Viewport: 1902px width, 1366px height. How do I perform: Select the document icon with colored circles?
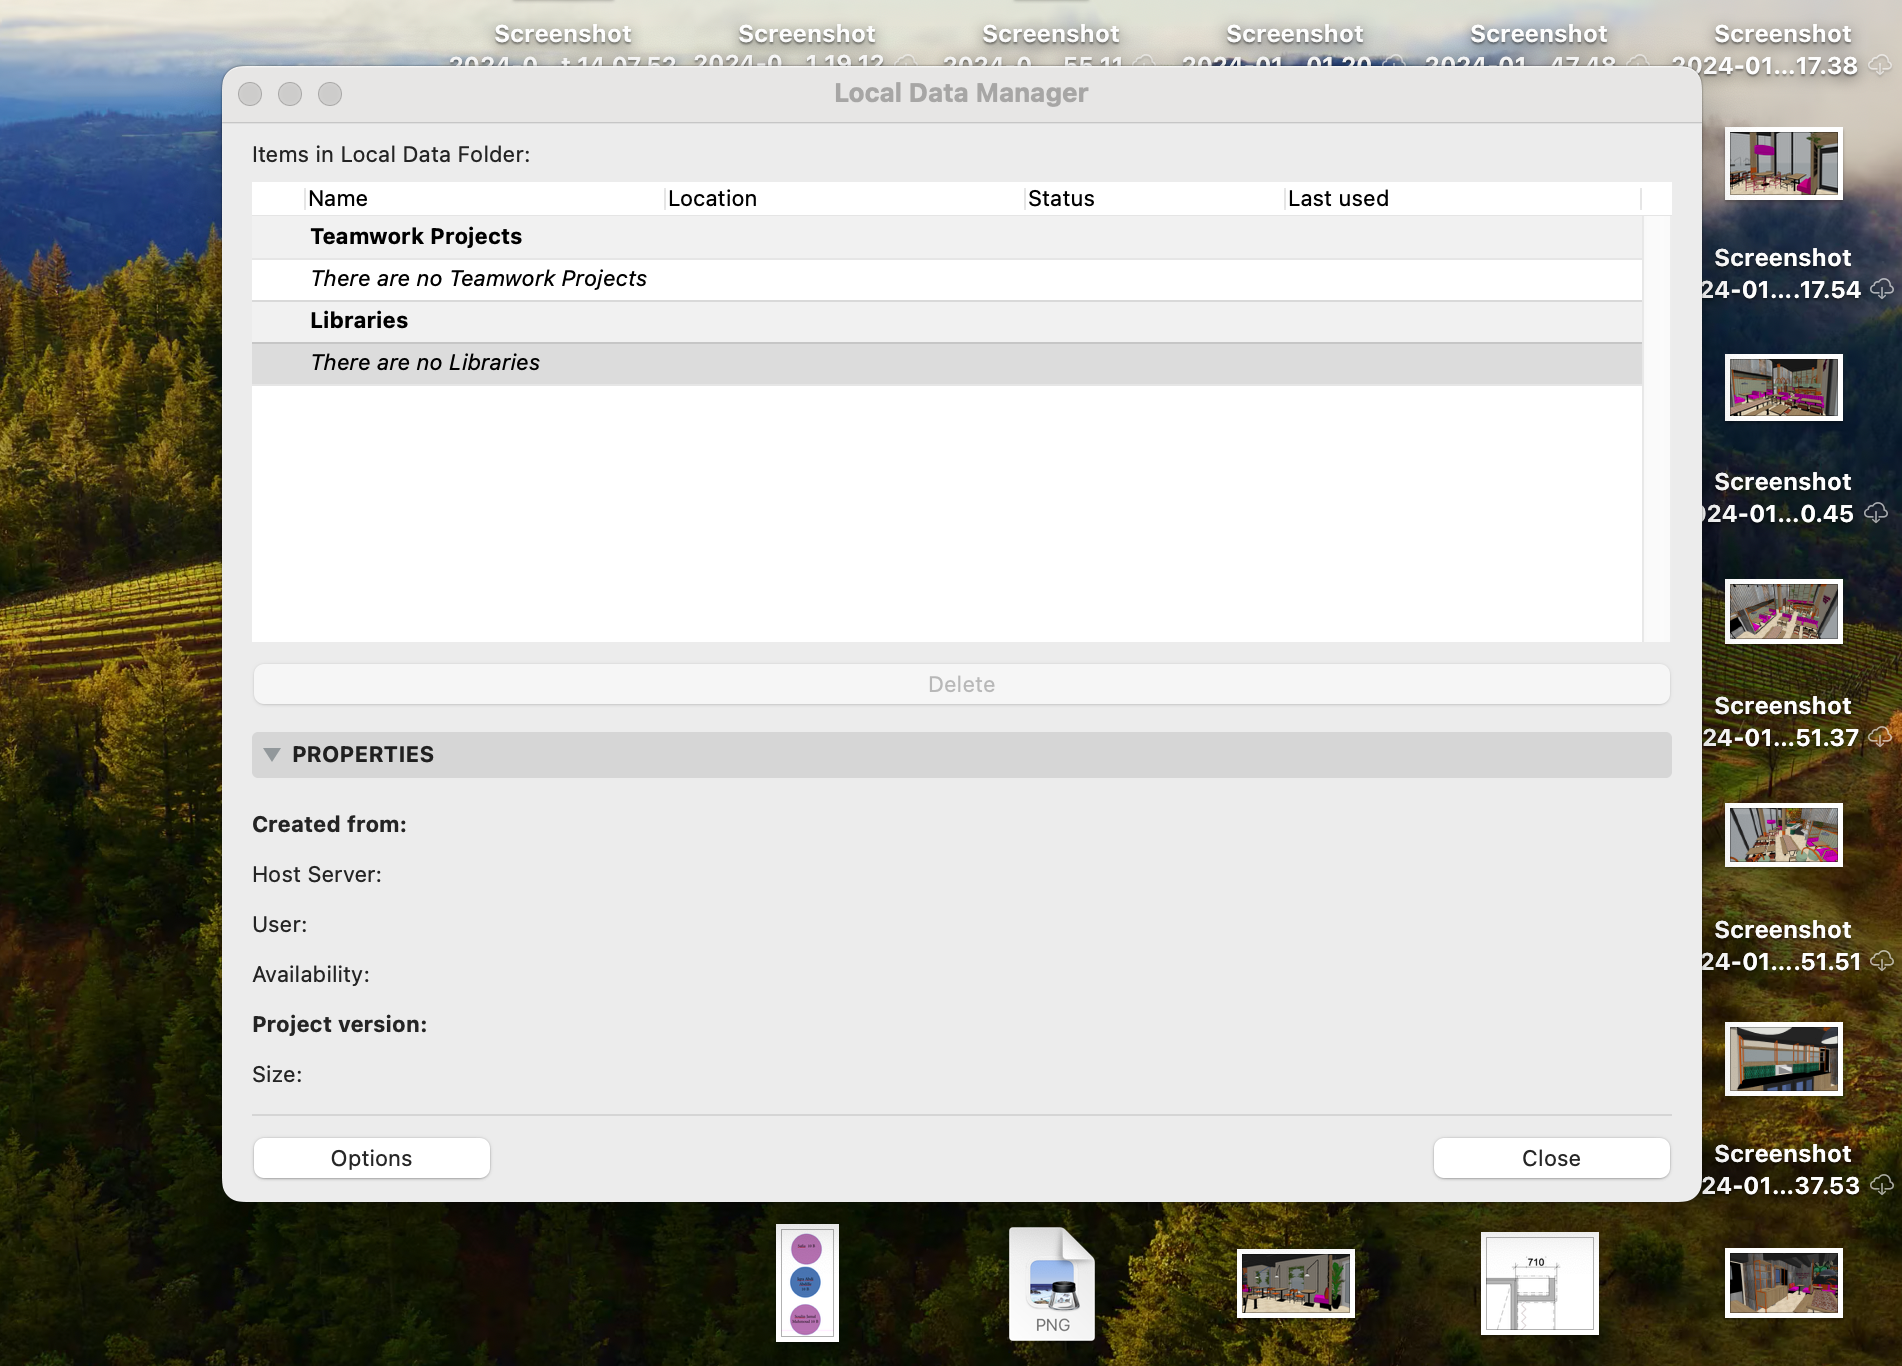[807, 1283]
